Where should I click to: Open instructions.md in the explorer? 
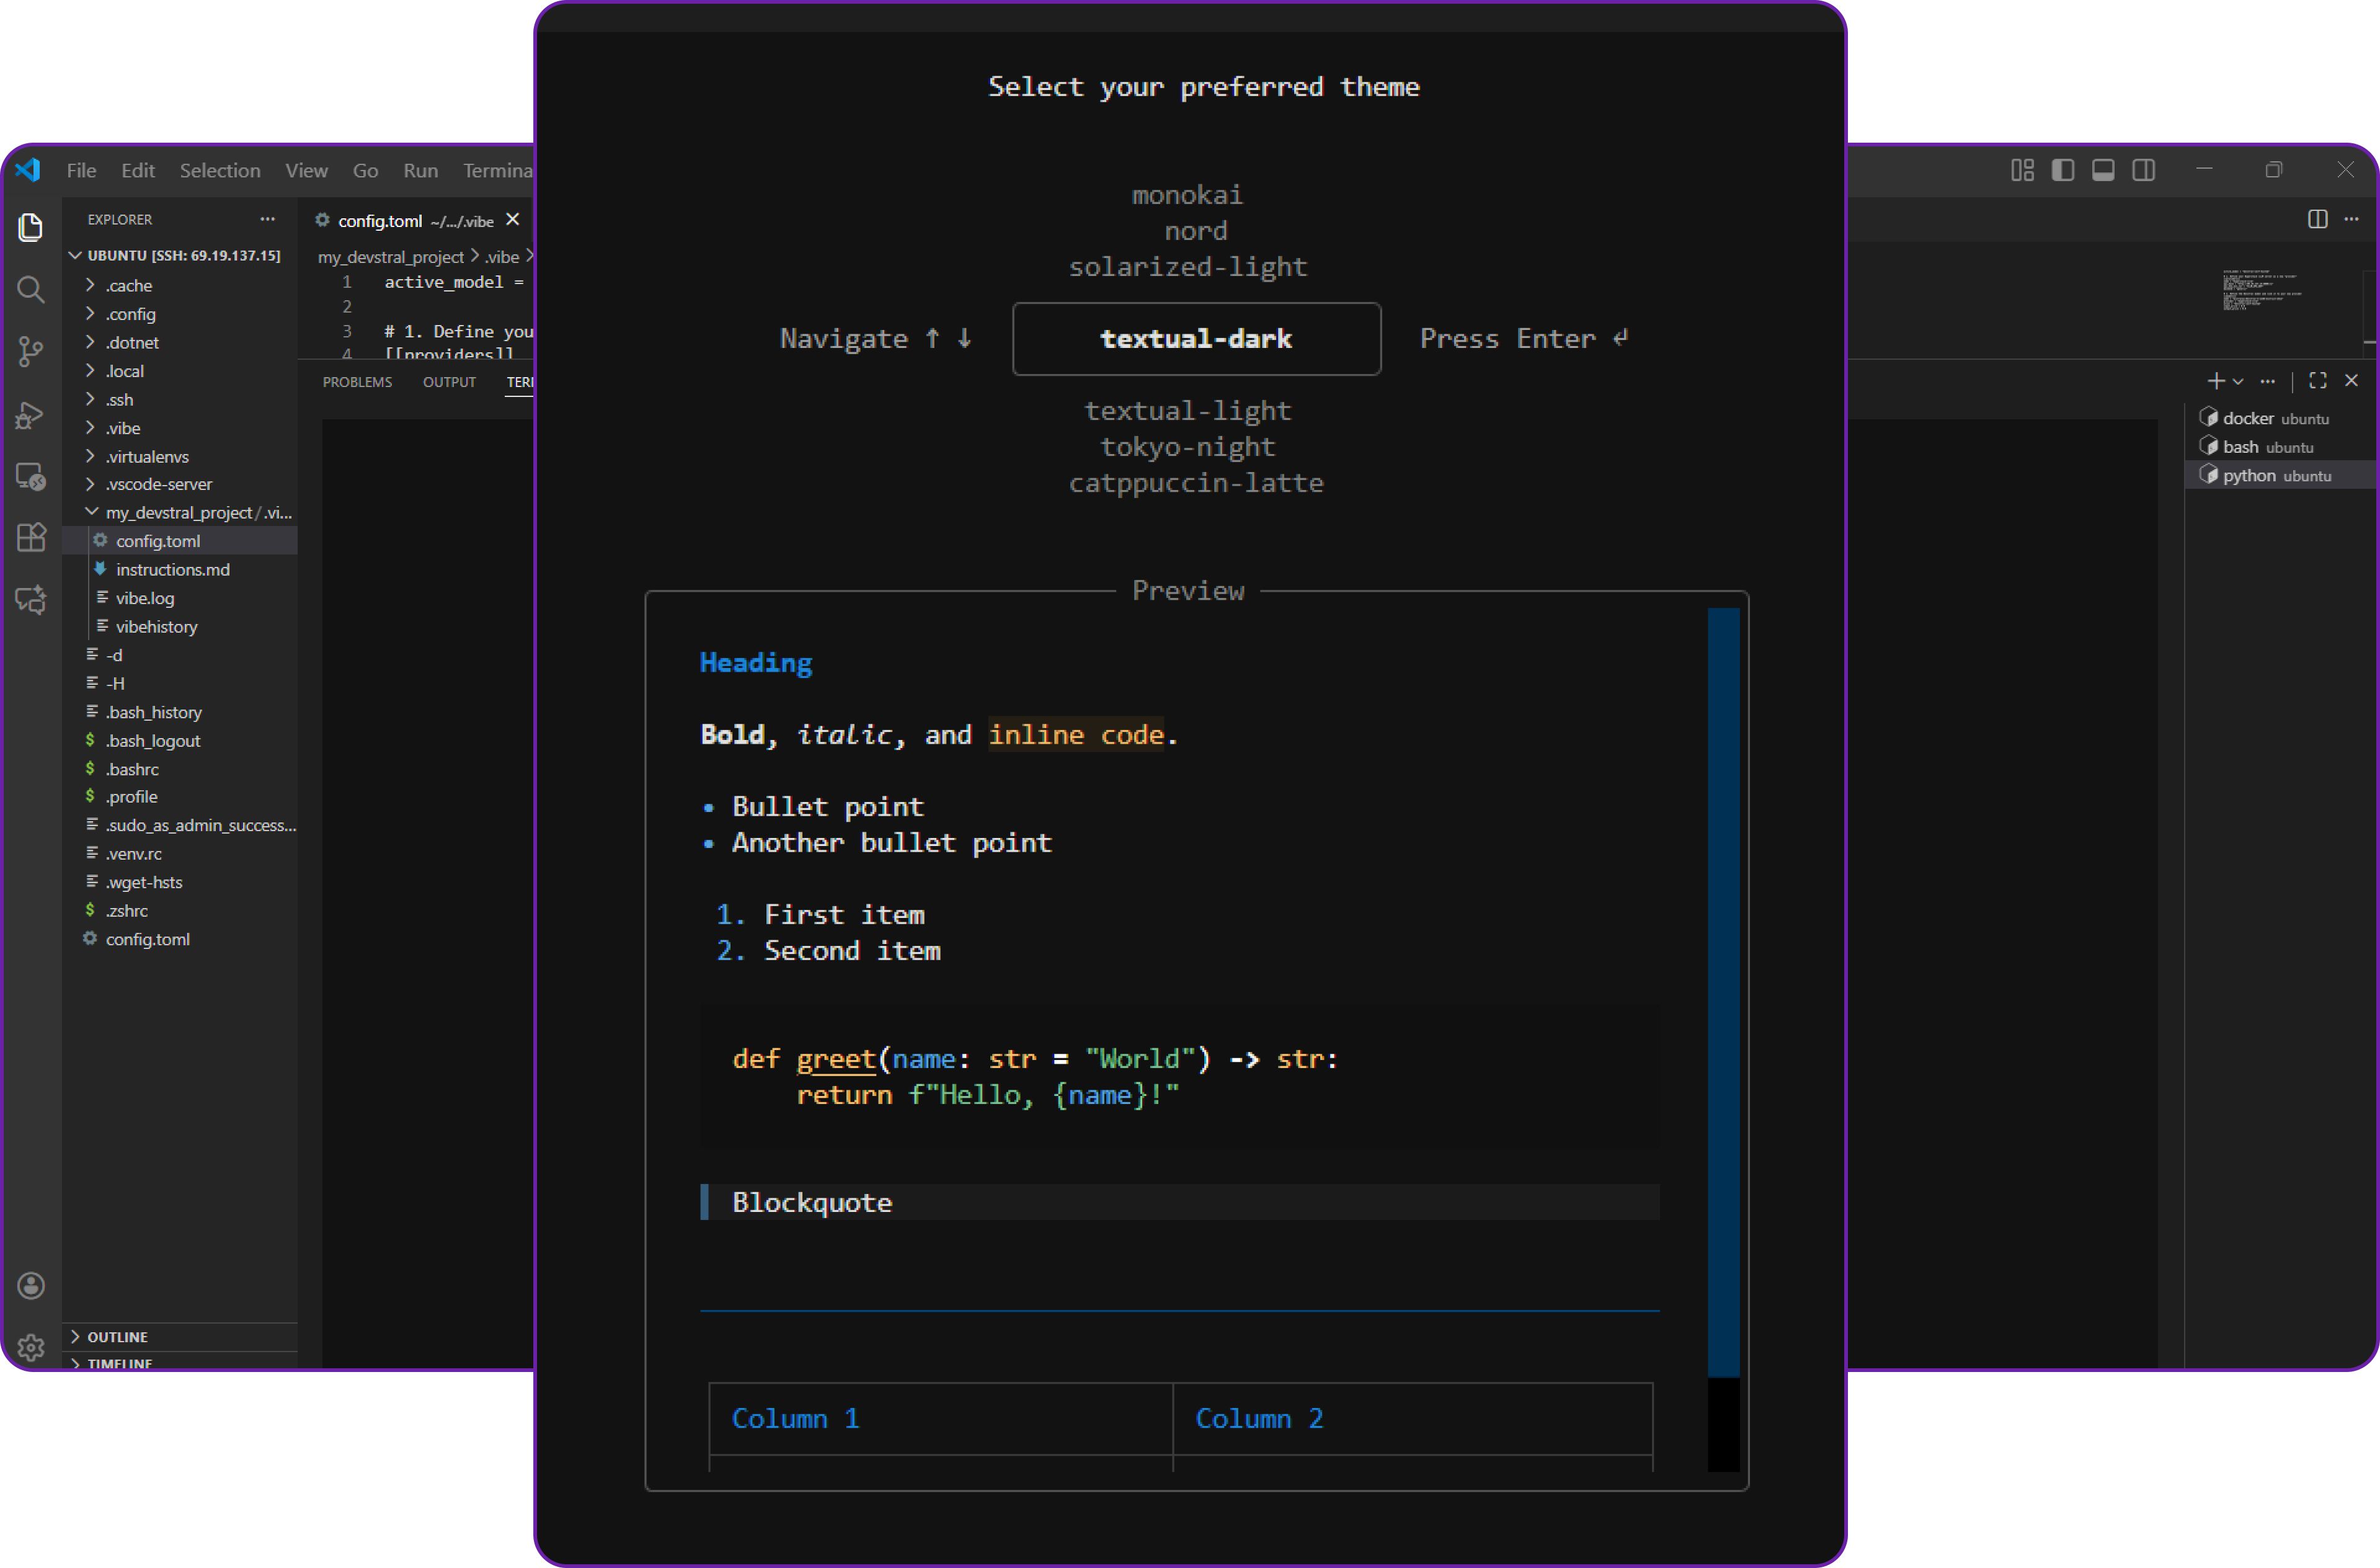(x=172, y=569)
